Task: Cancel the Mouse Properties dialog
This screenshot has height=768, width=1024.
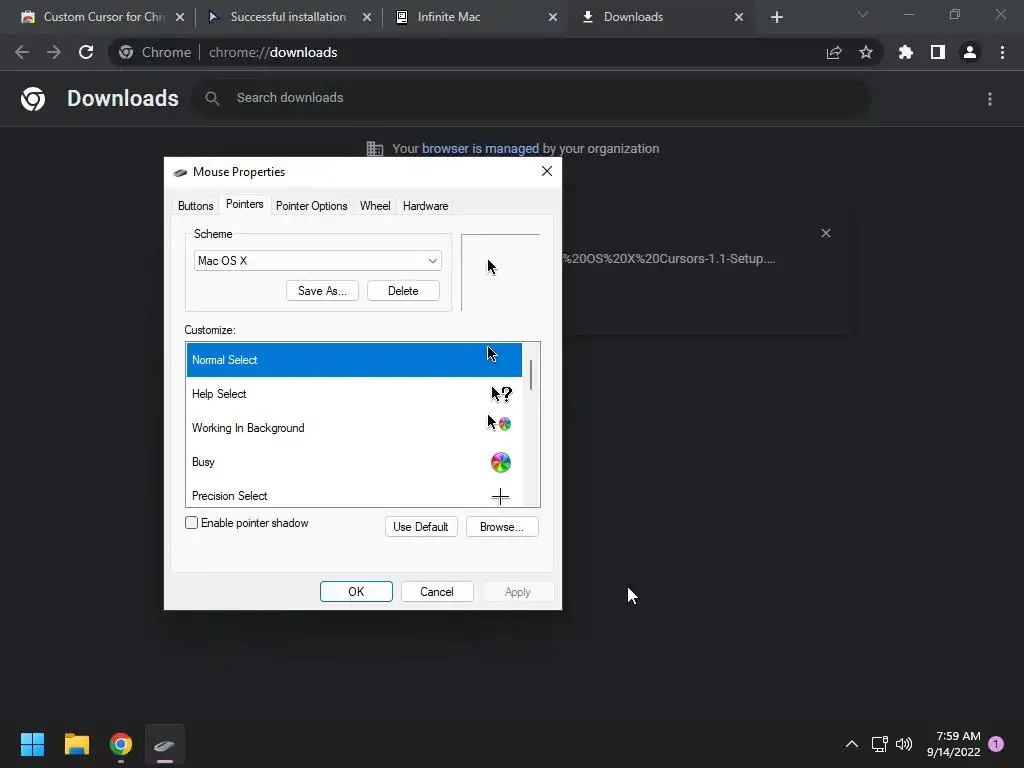Action: [437, 592]
